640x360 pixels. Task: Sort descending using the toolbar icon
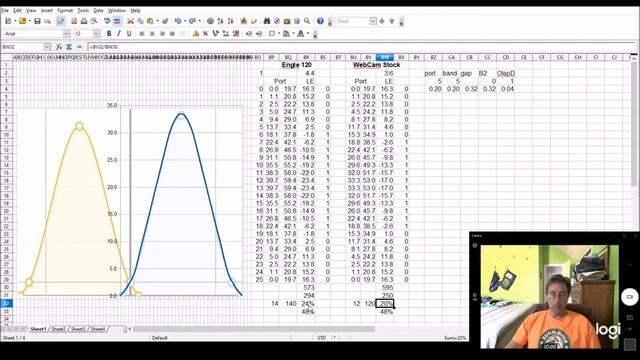[231, 21]
